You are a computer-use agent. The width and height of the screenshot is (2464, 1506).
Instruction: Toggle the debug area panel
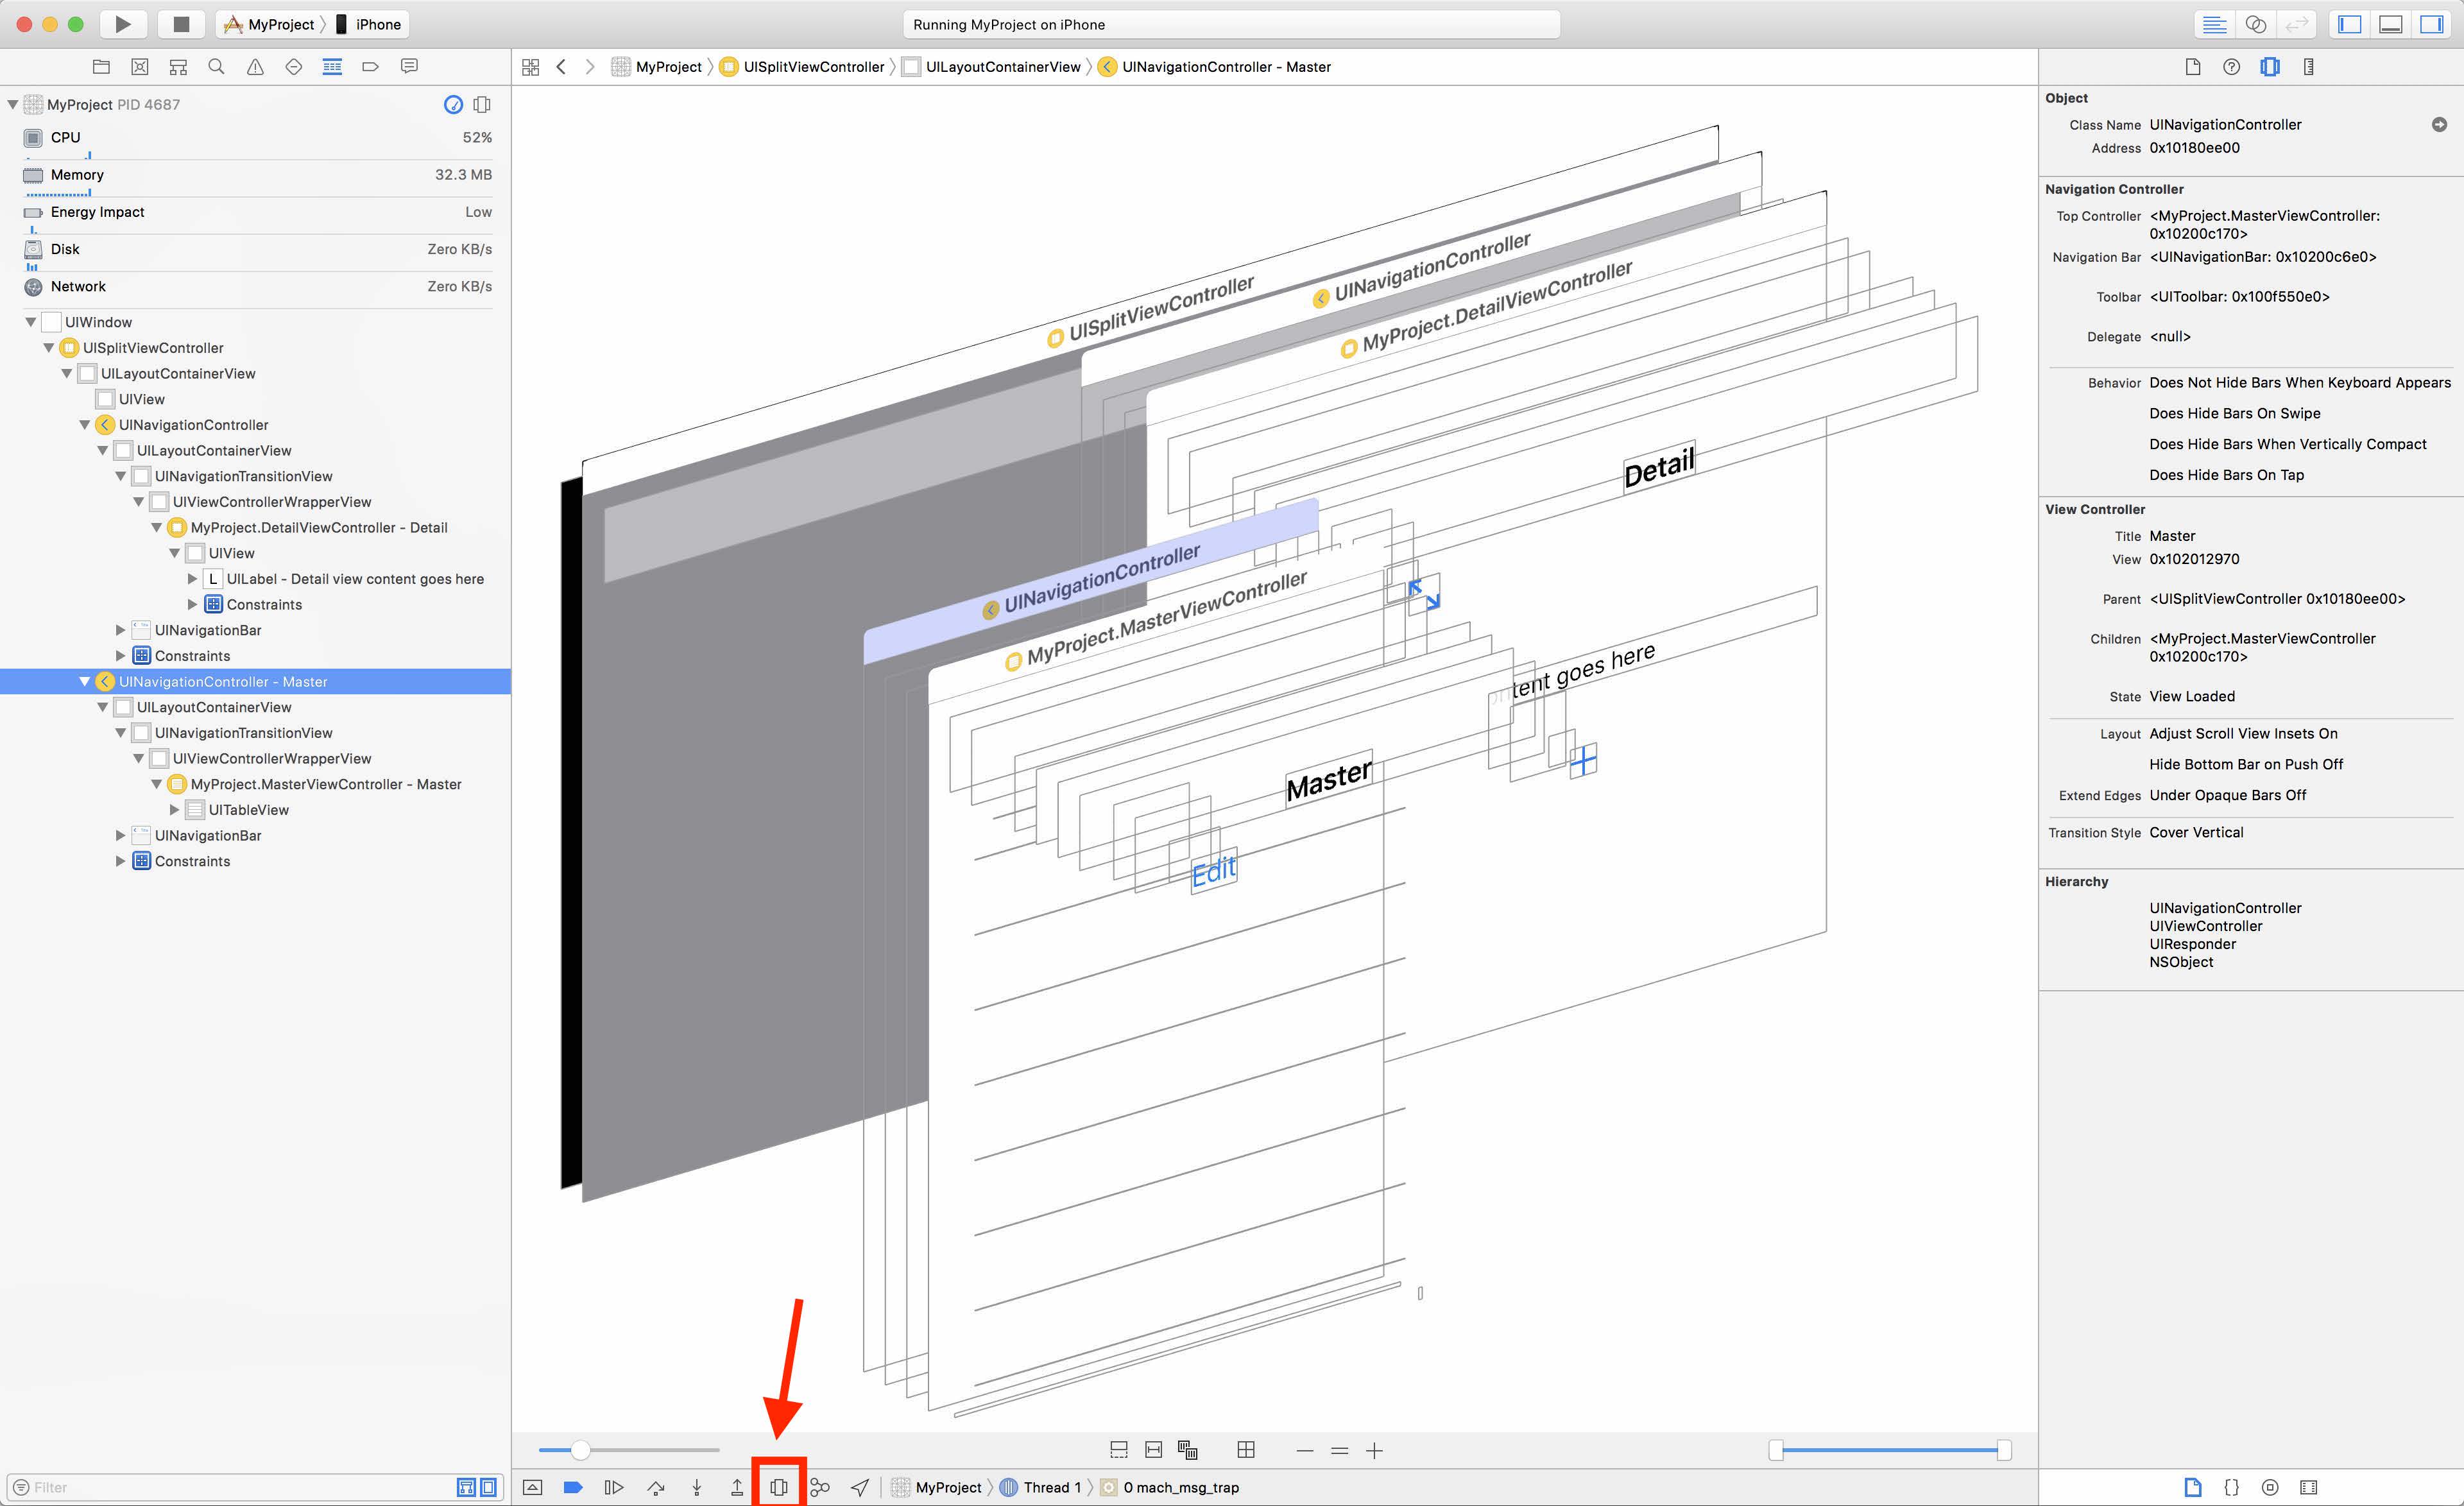click(x=2391, y=24)
